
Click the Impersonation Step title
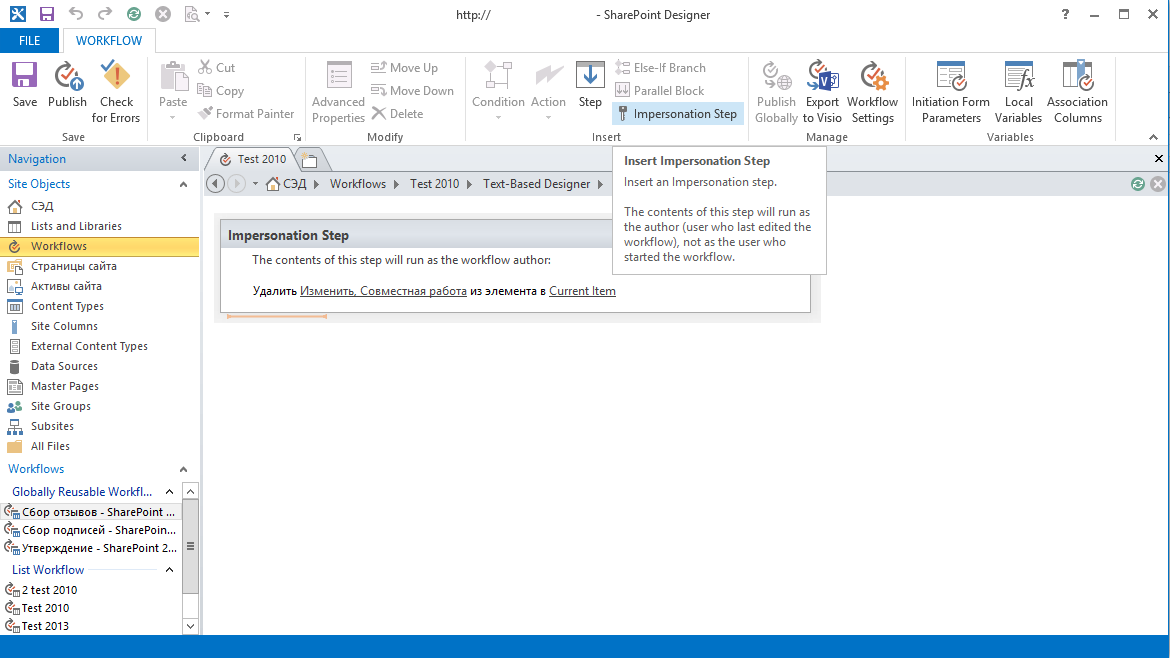288,235
